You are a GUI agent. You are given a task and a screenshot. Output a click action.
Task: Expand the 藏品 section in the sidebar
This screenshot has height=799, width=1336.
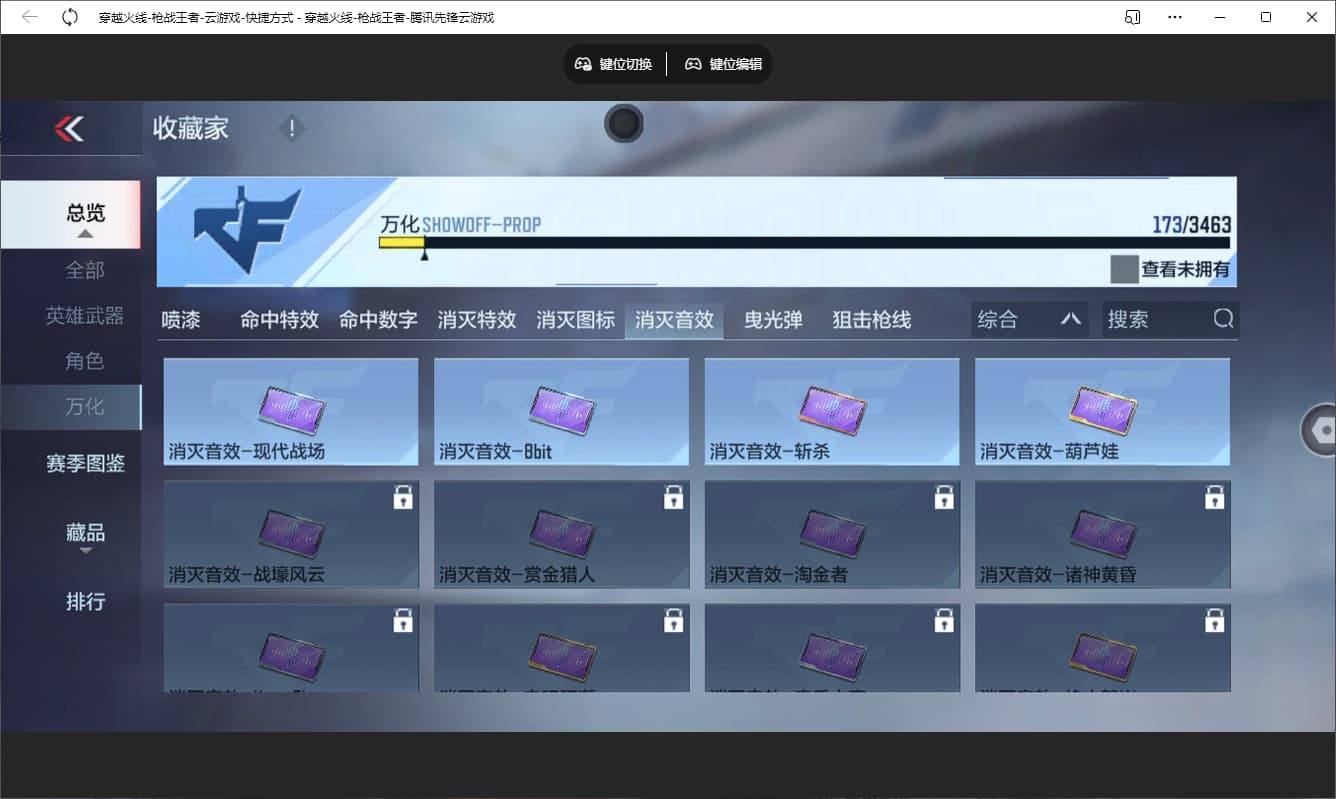click(x=87, y=534)
